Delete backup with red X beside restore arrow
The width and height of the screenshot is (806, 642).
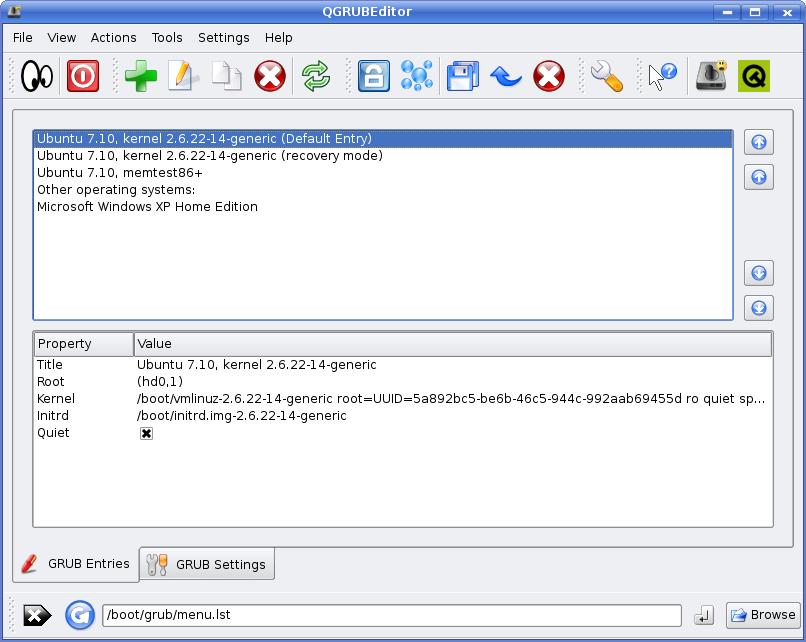tap(549, 77)
